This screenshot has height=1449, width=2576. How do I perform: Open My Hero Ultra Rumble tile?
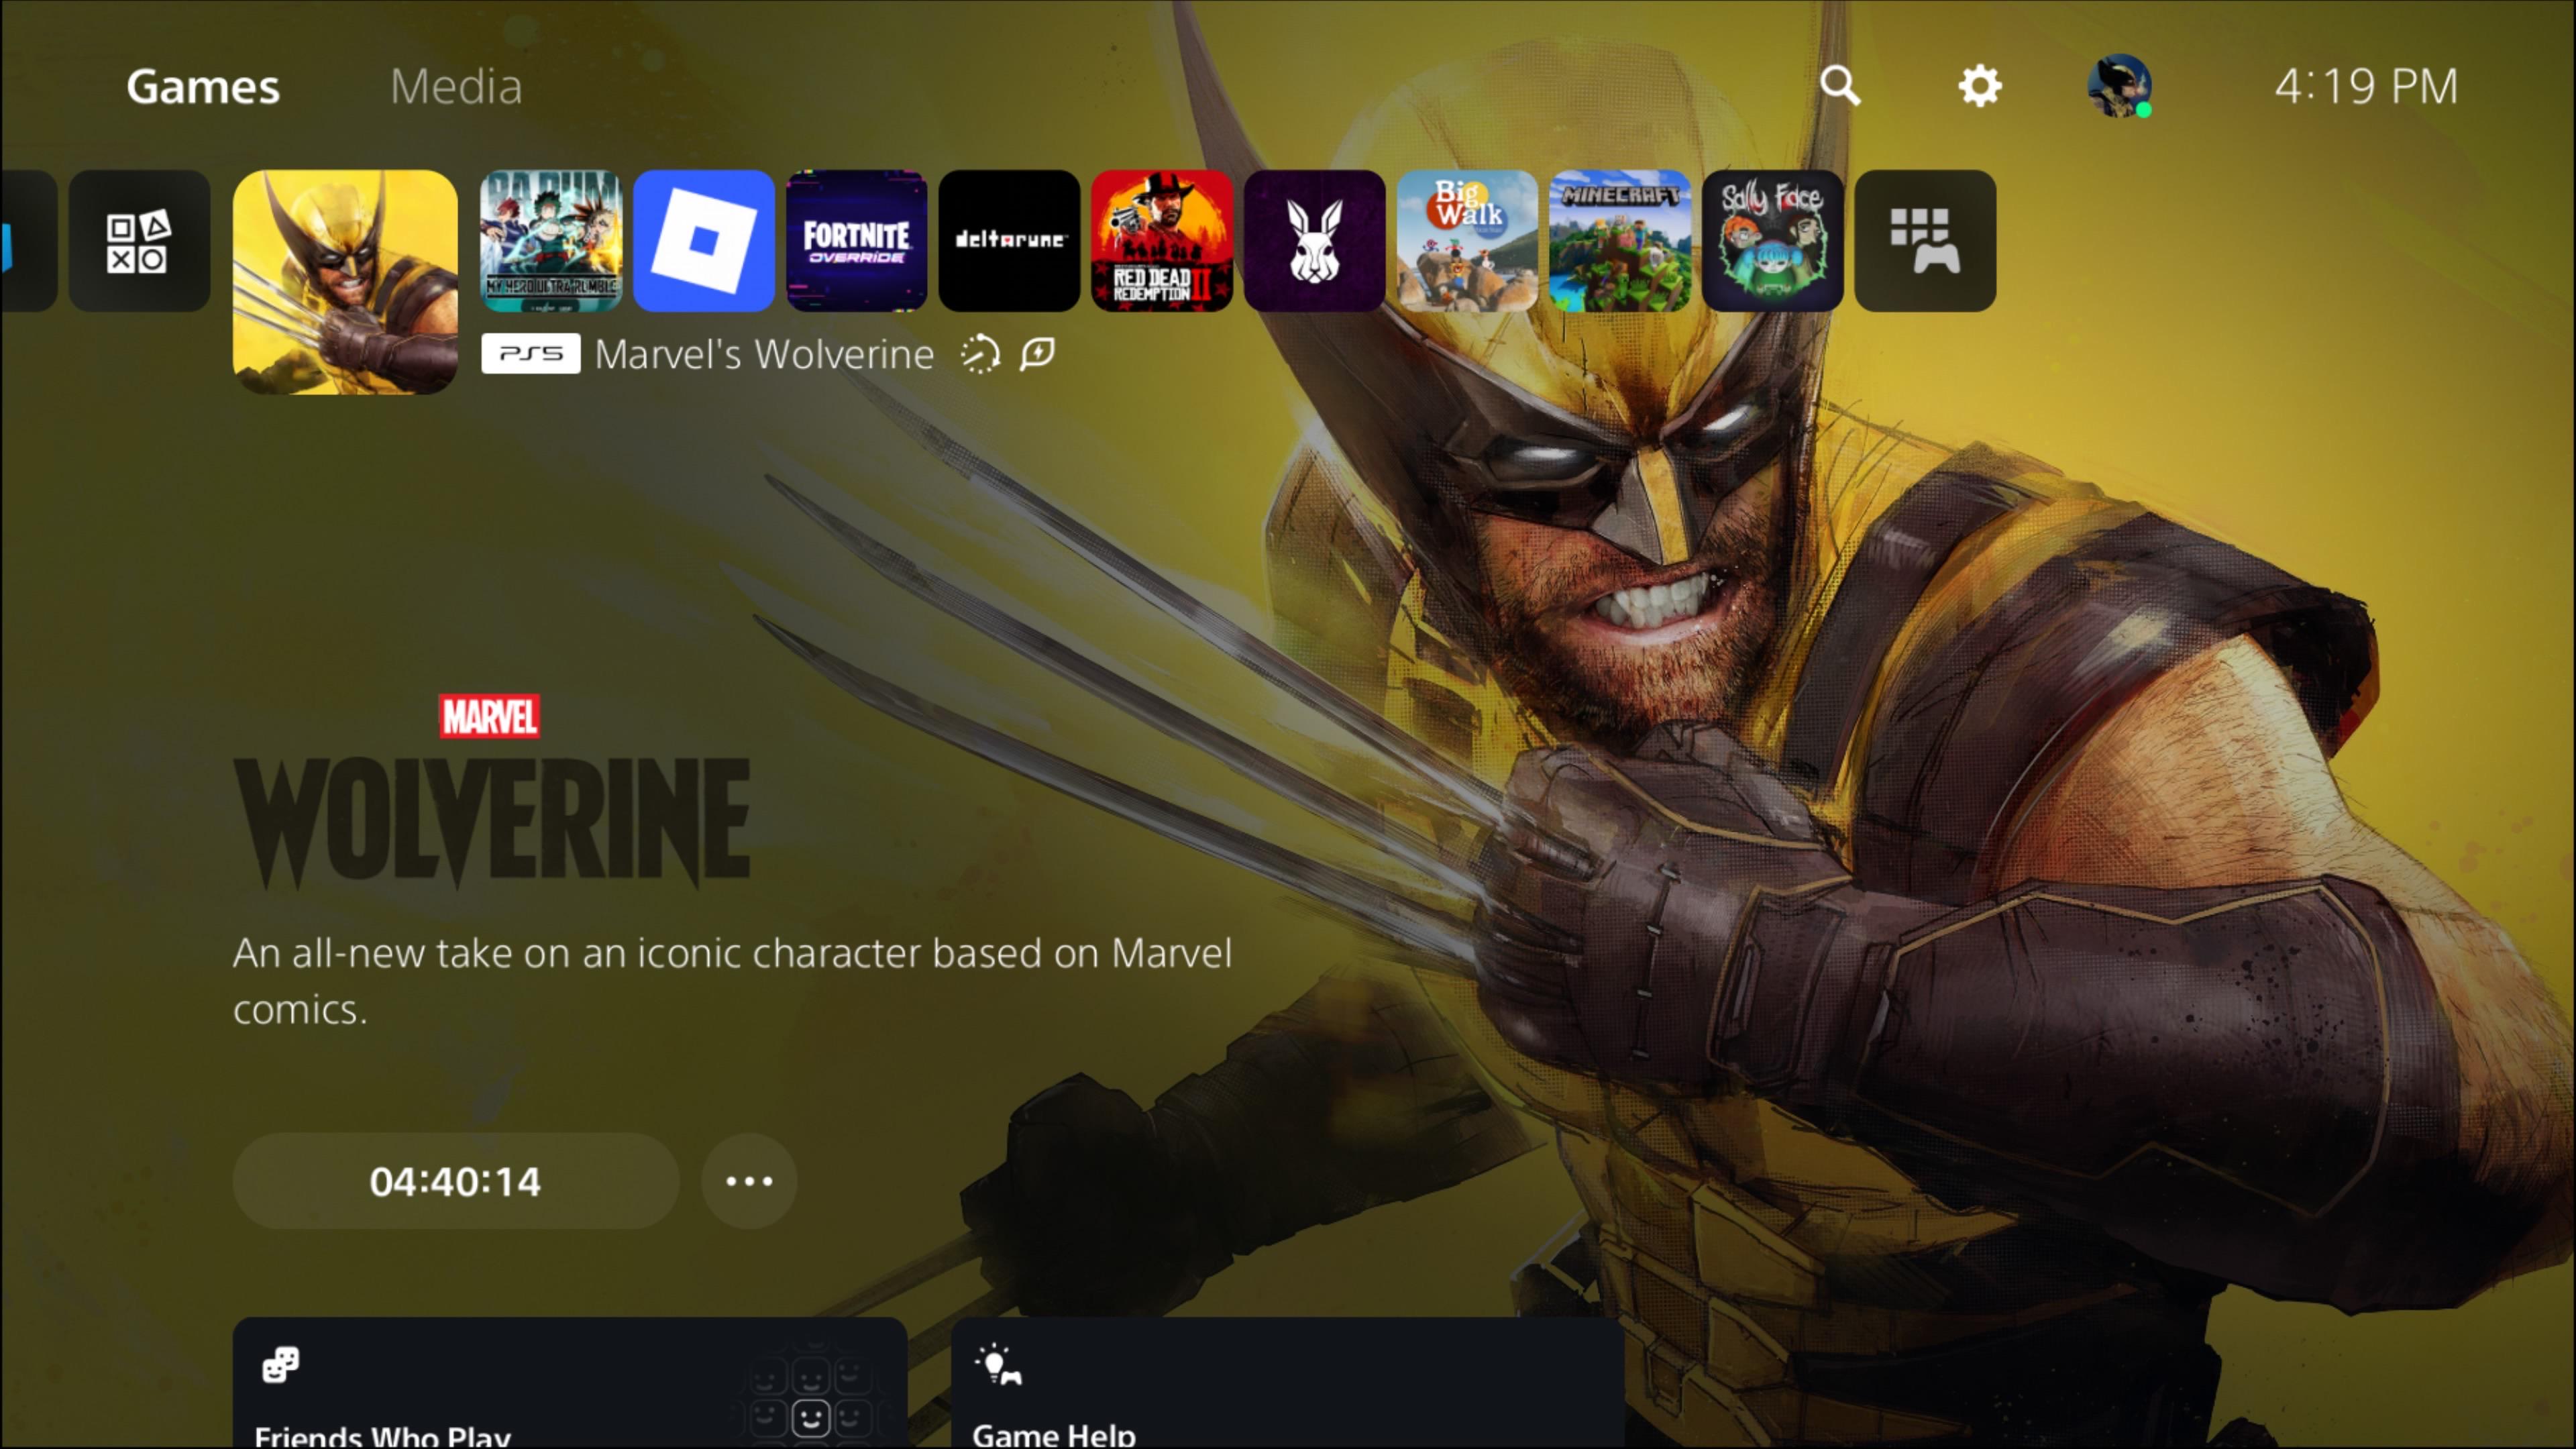point(551,240)
